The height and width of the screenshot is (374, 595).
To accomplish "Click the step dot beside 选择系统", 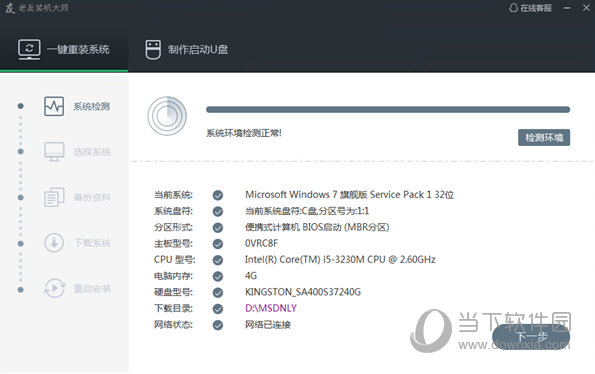I will point(20,151).
